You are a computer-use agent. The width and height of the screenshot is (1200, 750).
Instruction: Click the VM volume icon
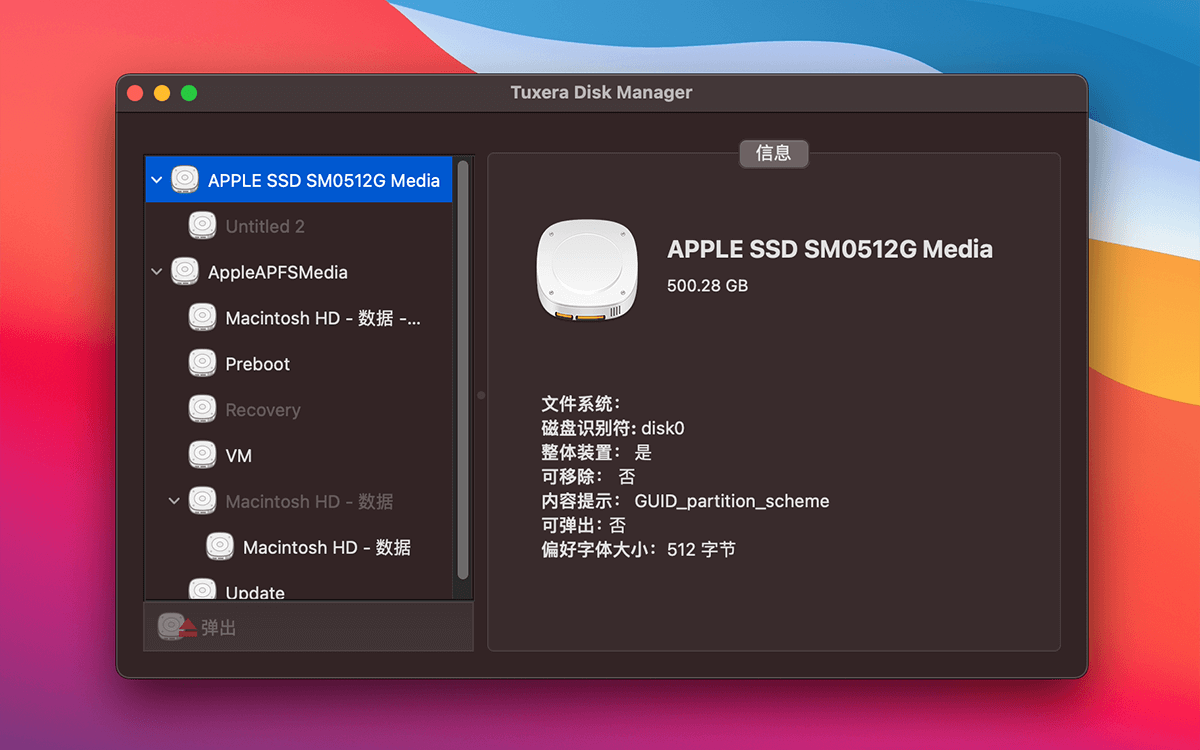[202, 455]
